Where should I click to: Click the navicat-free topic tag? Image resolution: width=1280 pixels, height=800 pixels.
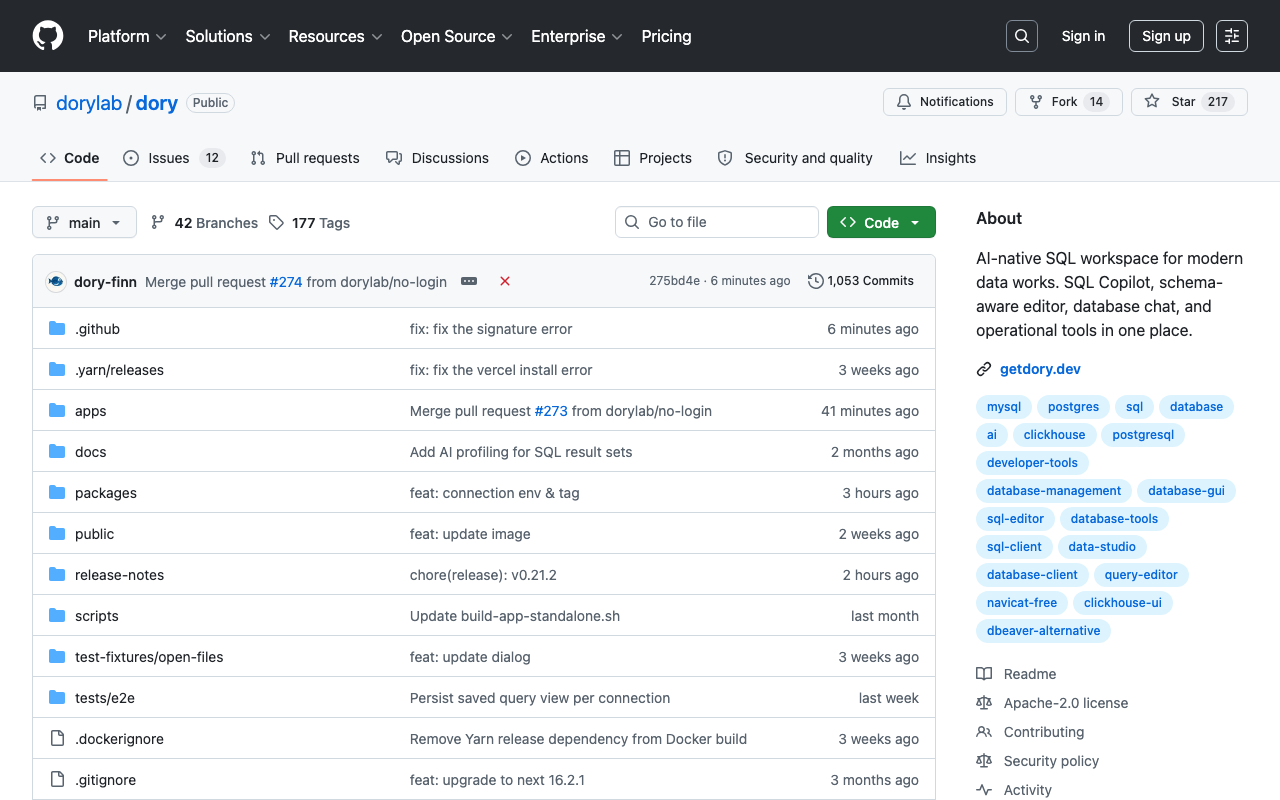click(1022, 603)
